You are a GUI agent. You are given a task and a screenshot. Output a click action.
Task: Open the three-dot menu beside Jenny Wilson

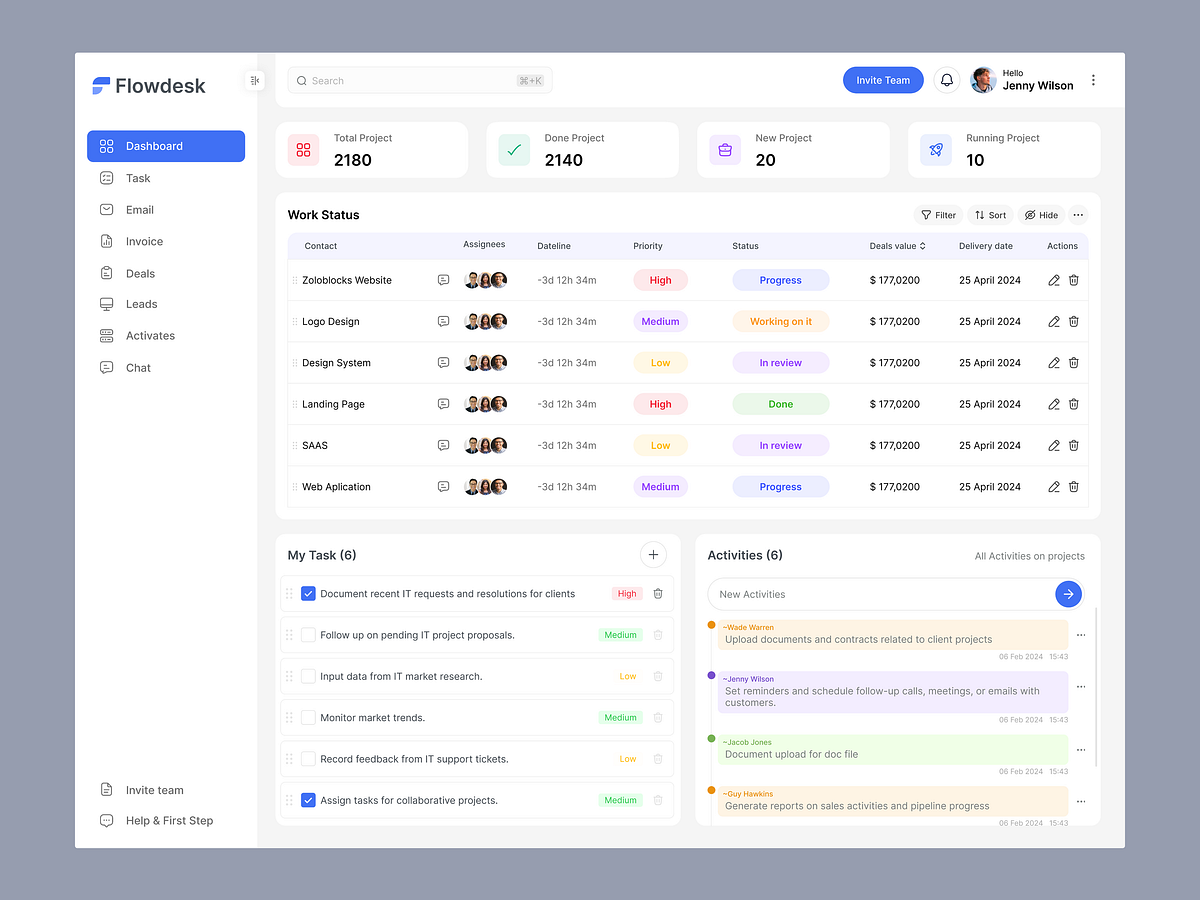[1093, 80]
